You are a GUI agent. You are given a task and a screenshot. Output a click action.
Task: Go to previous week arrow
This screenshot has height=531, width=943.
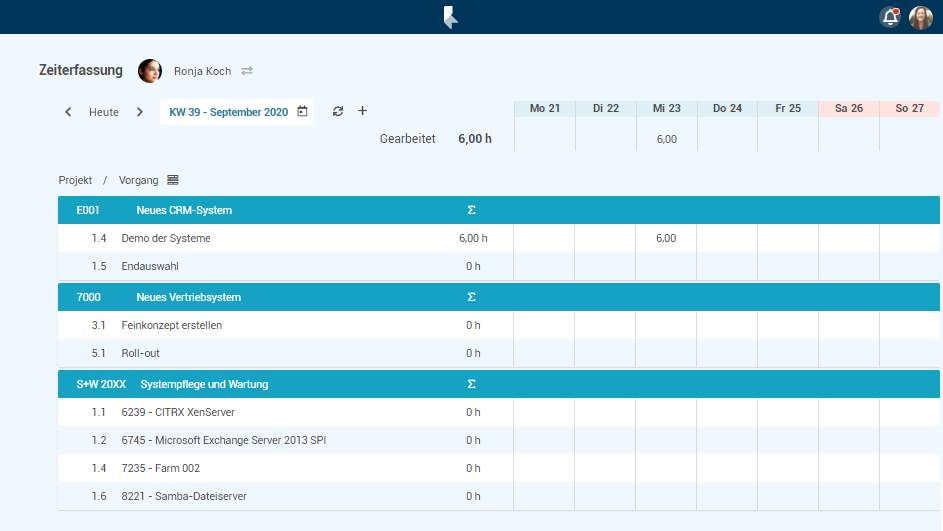click(x=68, y=112)
